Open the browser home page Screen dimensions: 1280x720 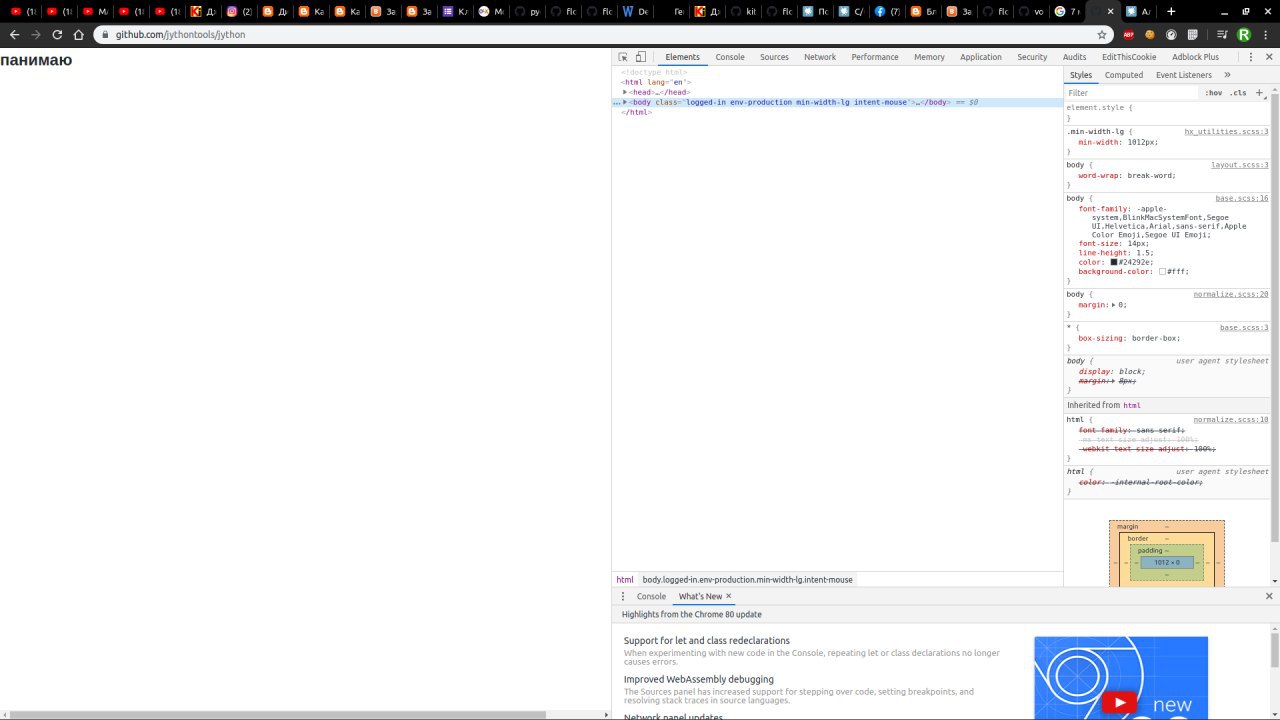pos(79,34)
